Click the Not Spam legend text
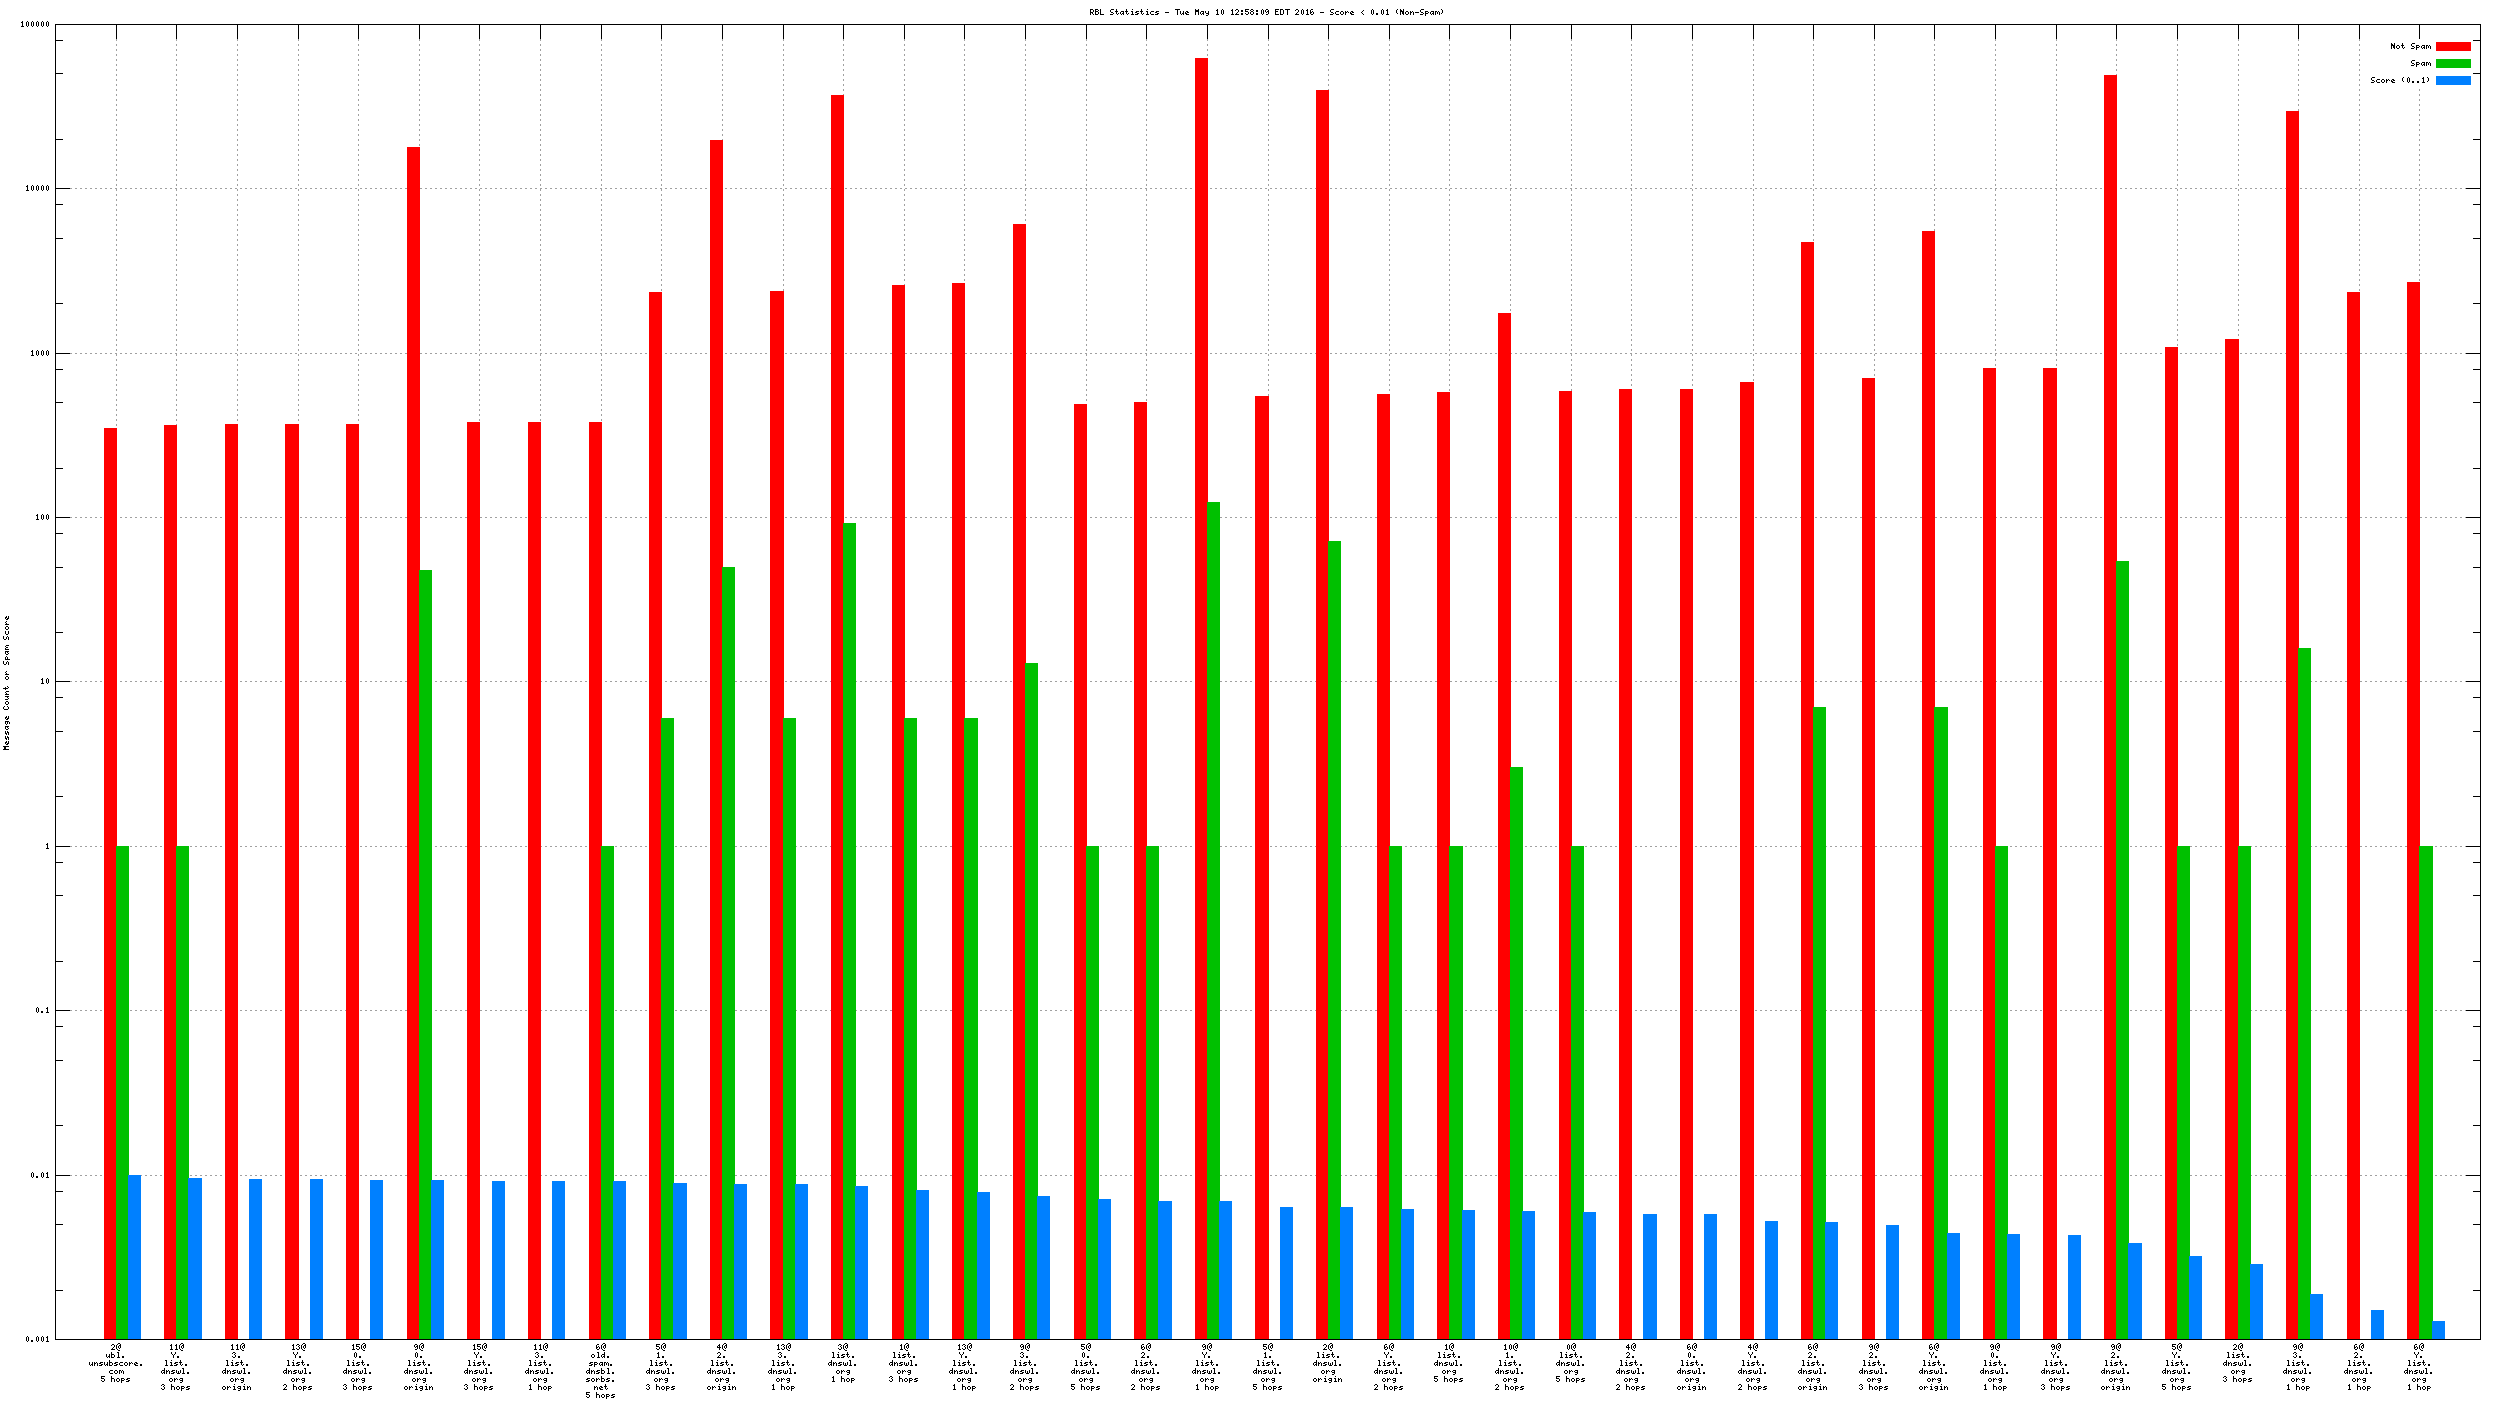2496x1404 pixels. pos(2410,46)
